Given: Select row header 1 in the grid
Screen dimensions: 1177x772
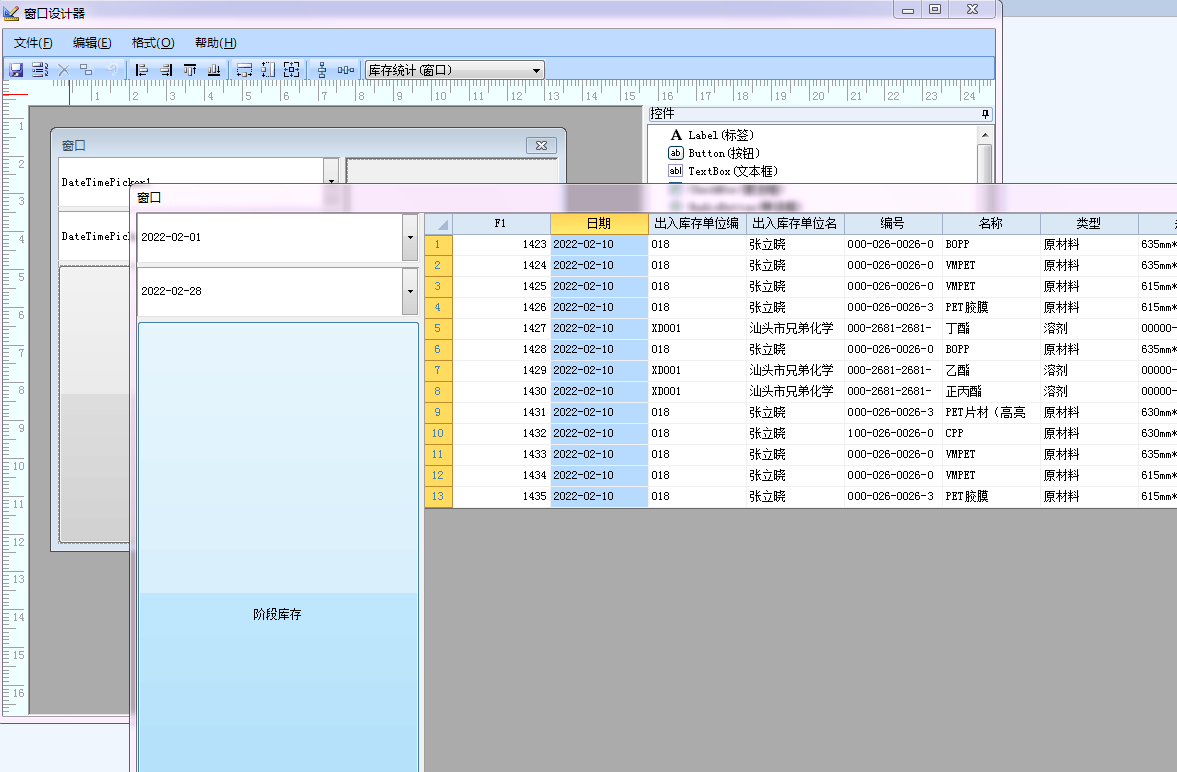Looking at the screenshot, I should coord(439,245).
